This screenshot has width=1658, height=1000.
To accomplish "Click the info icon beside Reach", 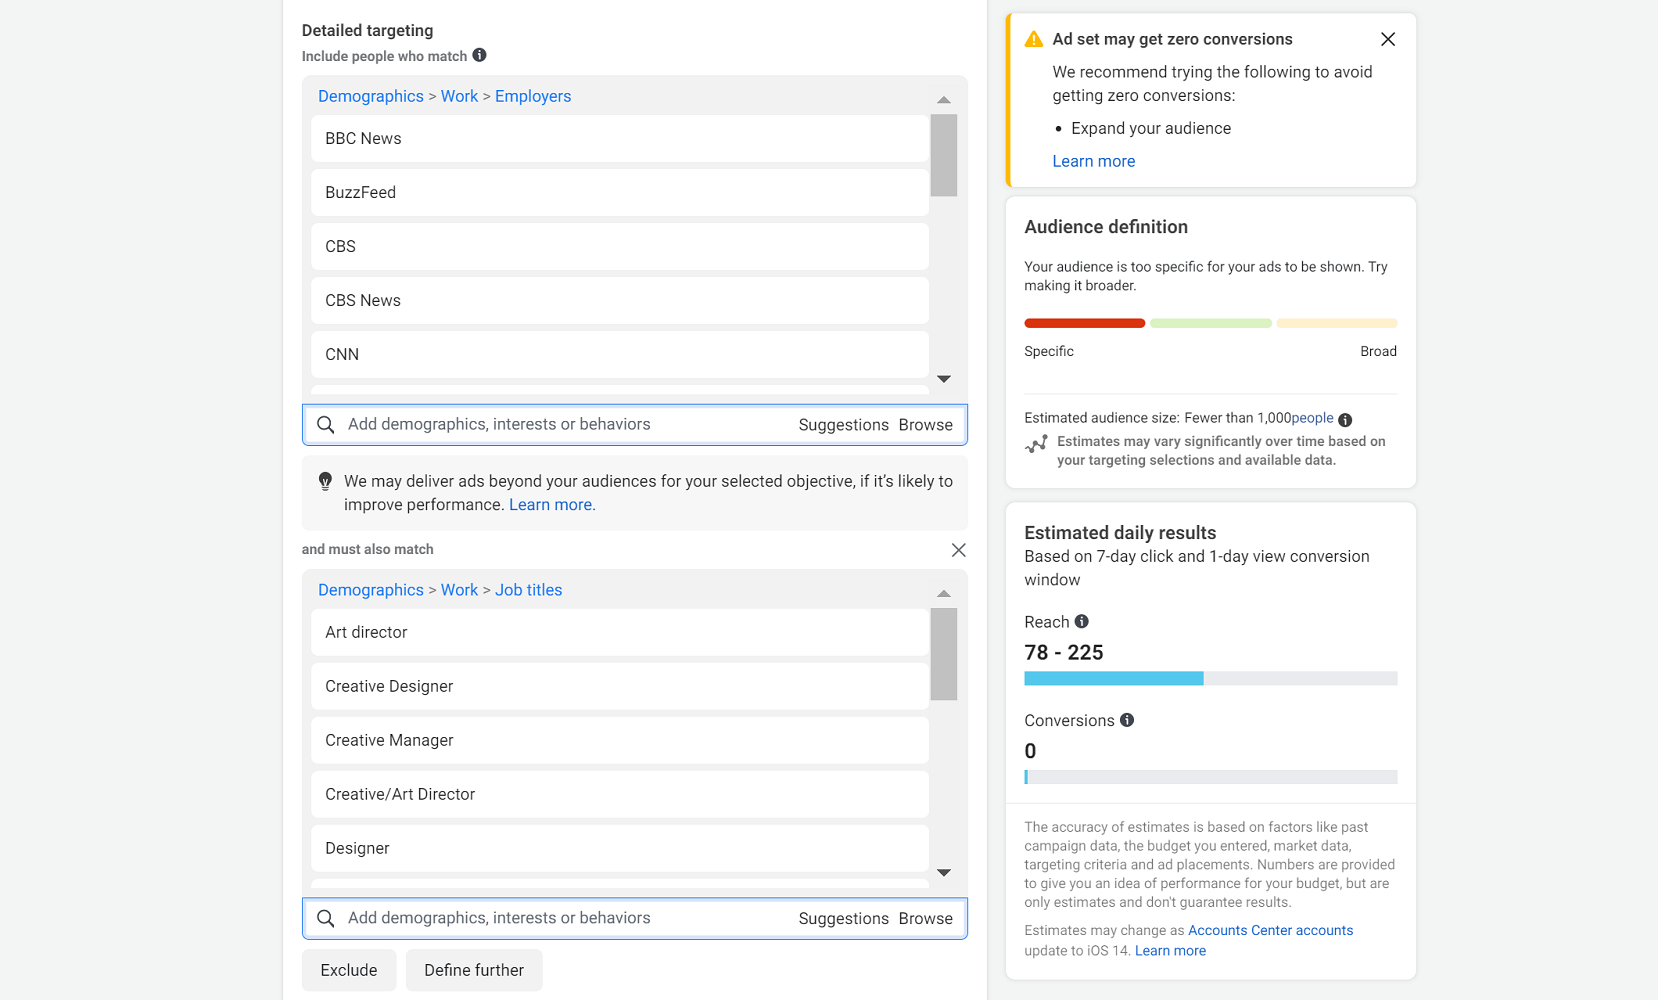I will click(x=1081, y=621).
